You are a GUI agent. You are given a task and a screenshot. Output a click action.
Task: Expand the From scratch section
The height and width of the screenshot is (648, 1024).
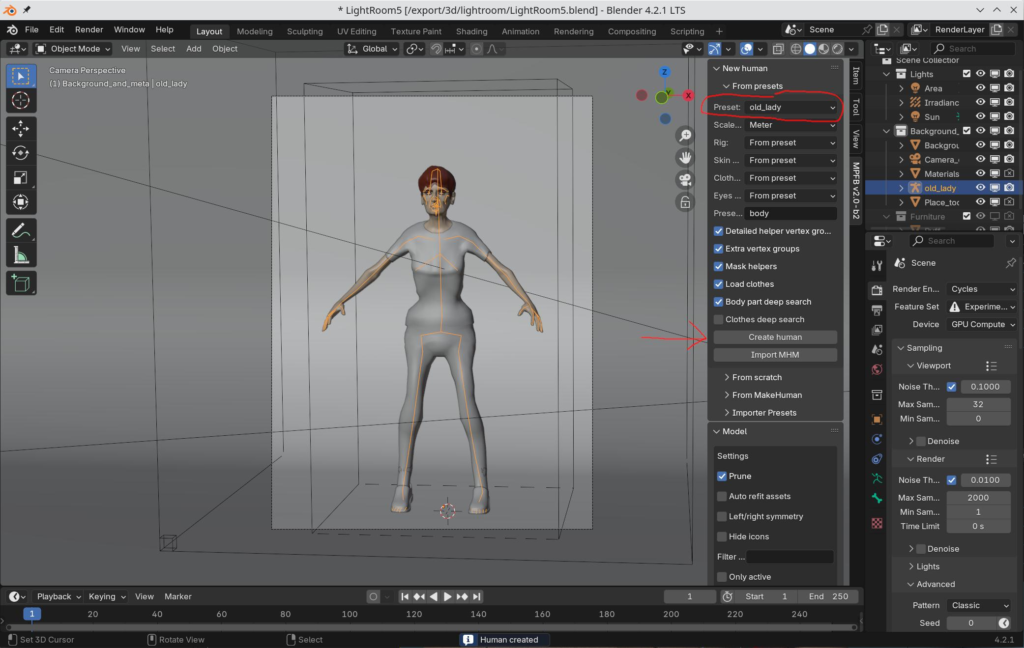tap(756, 377)
